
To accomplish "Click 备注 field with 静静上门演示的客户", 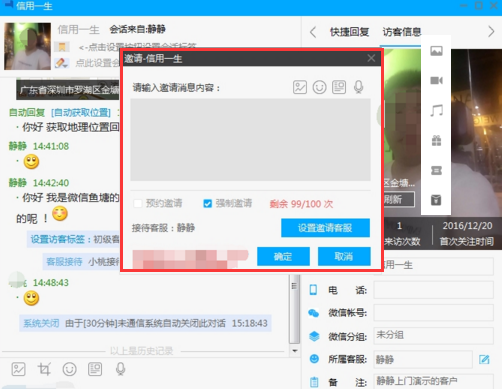I will (433, 381).
